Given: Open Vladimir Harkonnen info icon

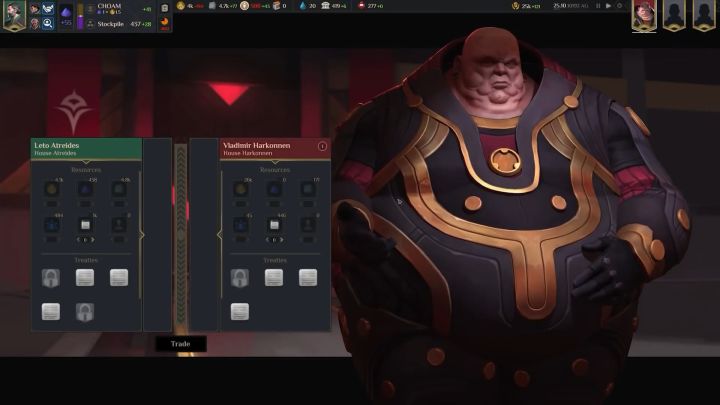Looking at the screenshot, I should (322, 146).
